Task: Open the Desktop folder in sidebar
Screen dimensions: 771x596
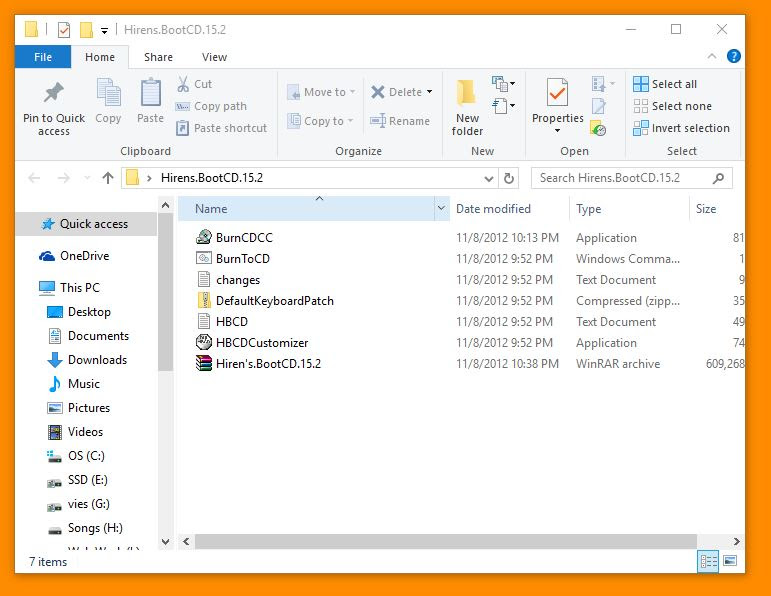Action: pyautogui.click(x=79, y=312)
